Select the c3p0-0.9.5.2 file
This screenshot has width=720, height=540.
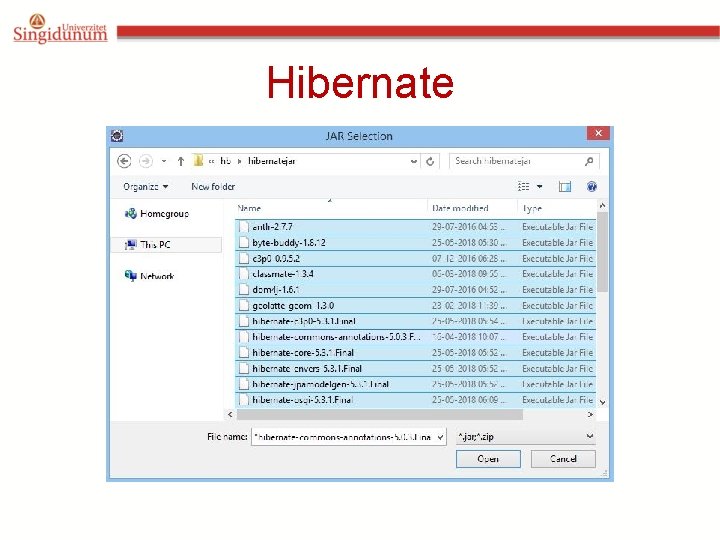pos(416,259)
